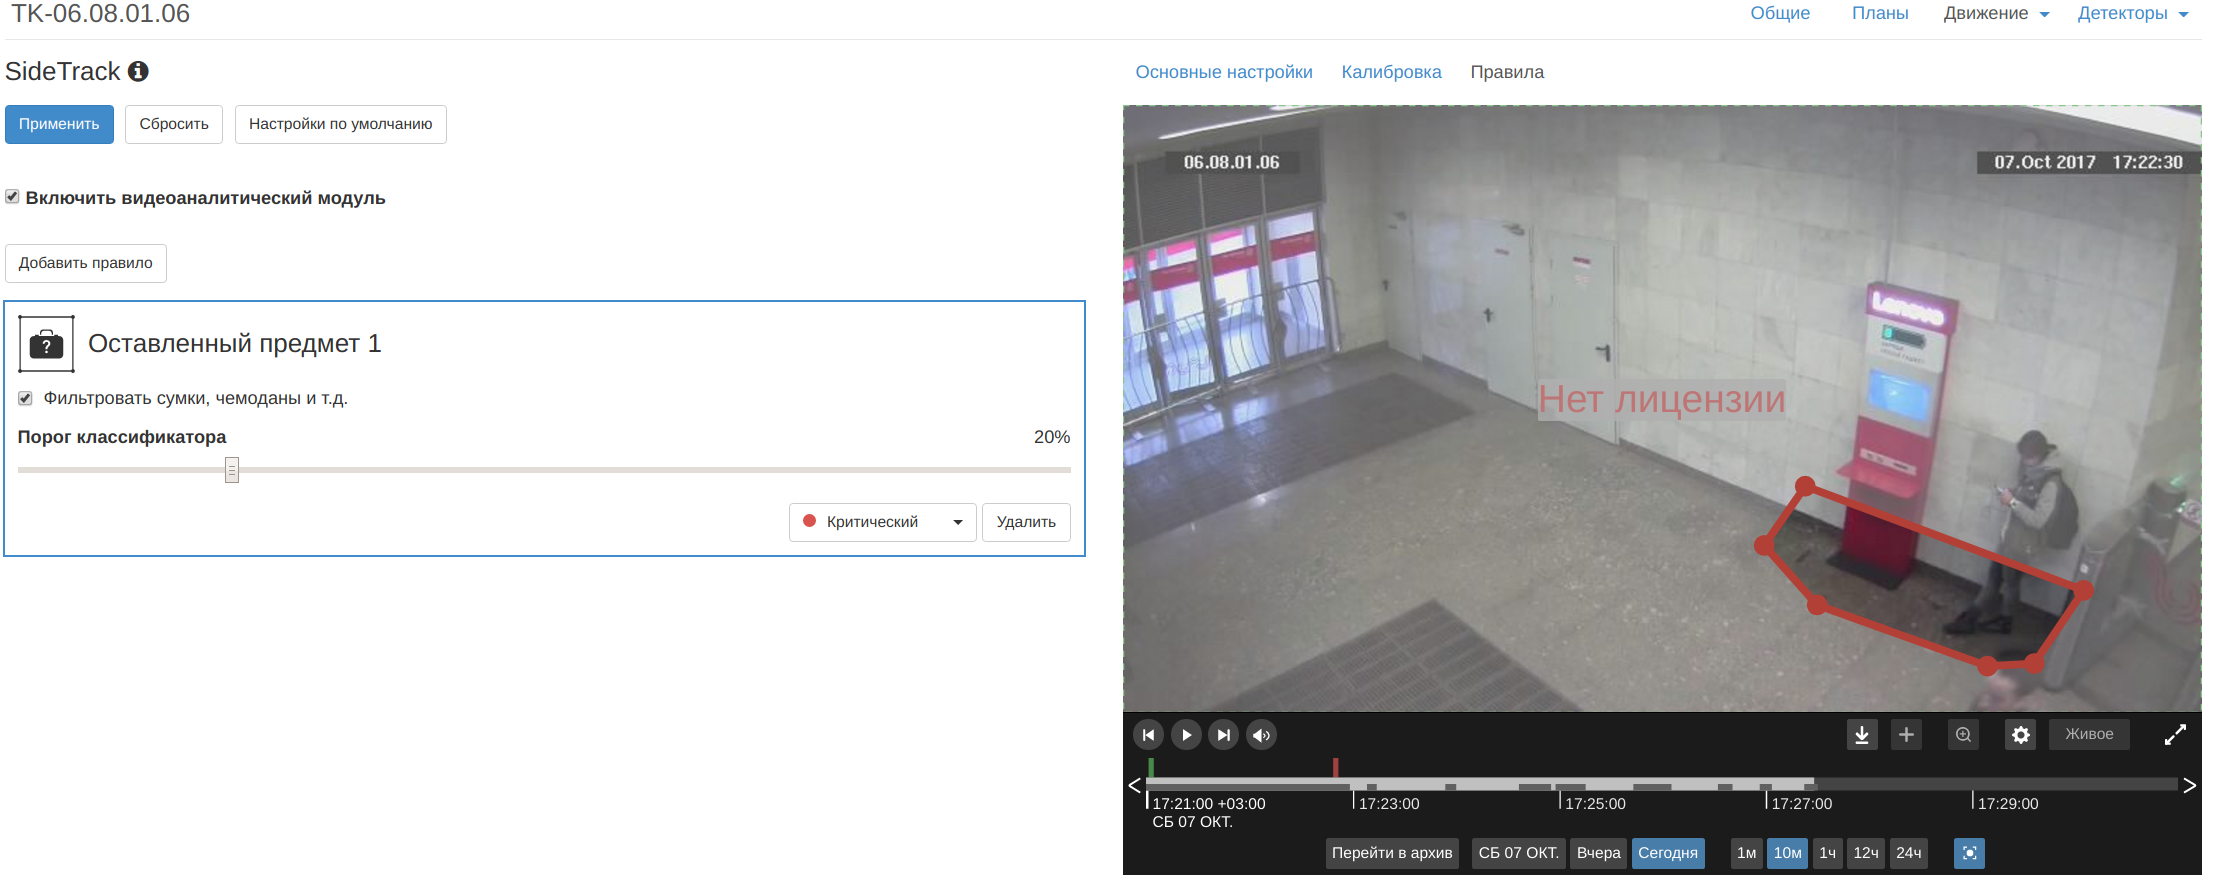Switch the player to fullscreen
The width and height of the screenshot is (2214, 880).
(2175, 735)
